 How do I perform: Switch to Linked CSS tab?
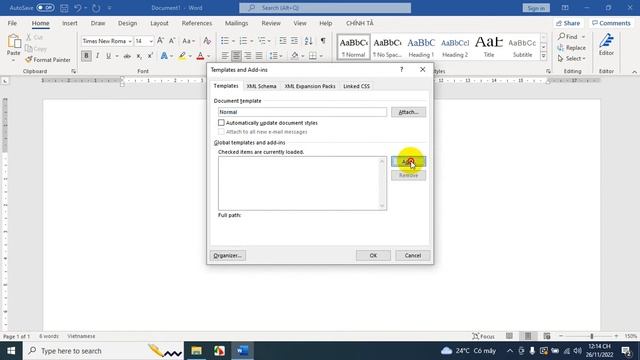356,86
